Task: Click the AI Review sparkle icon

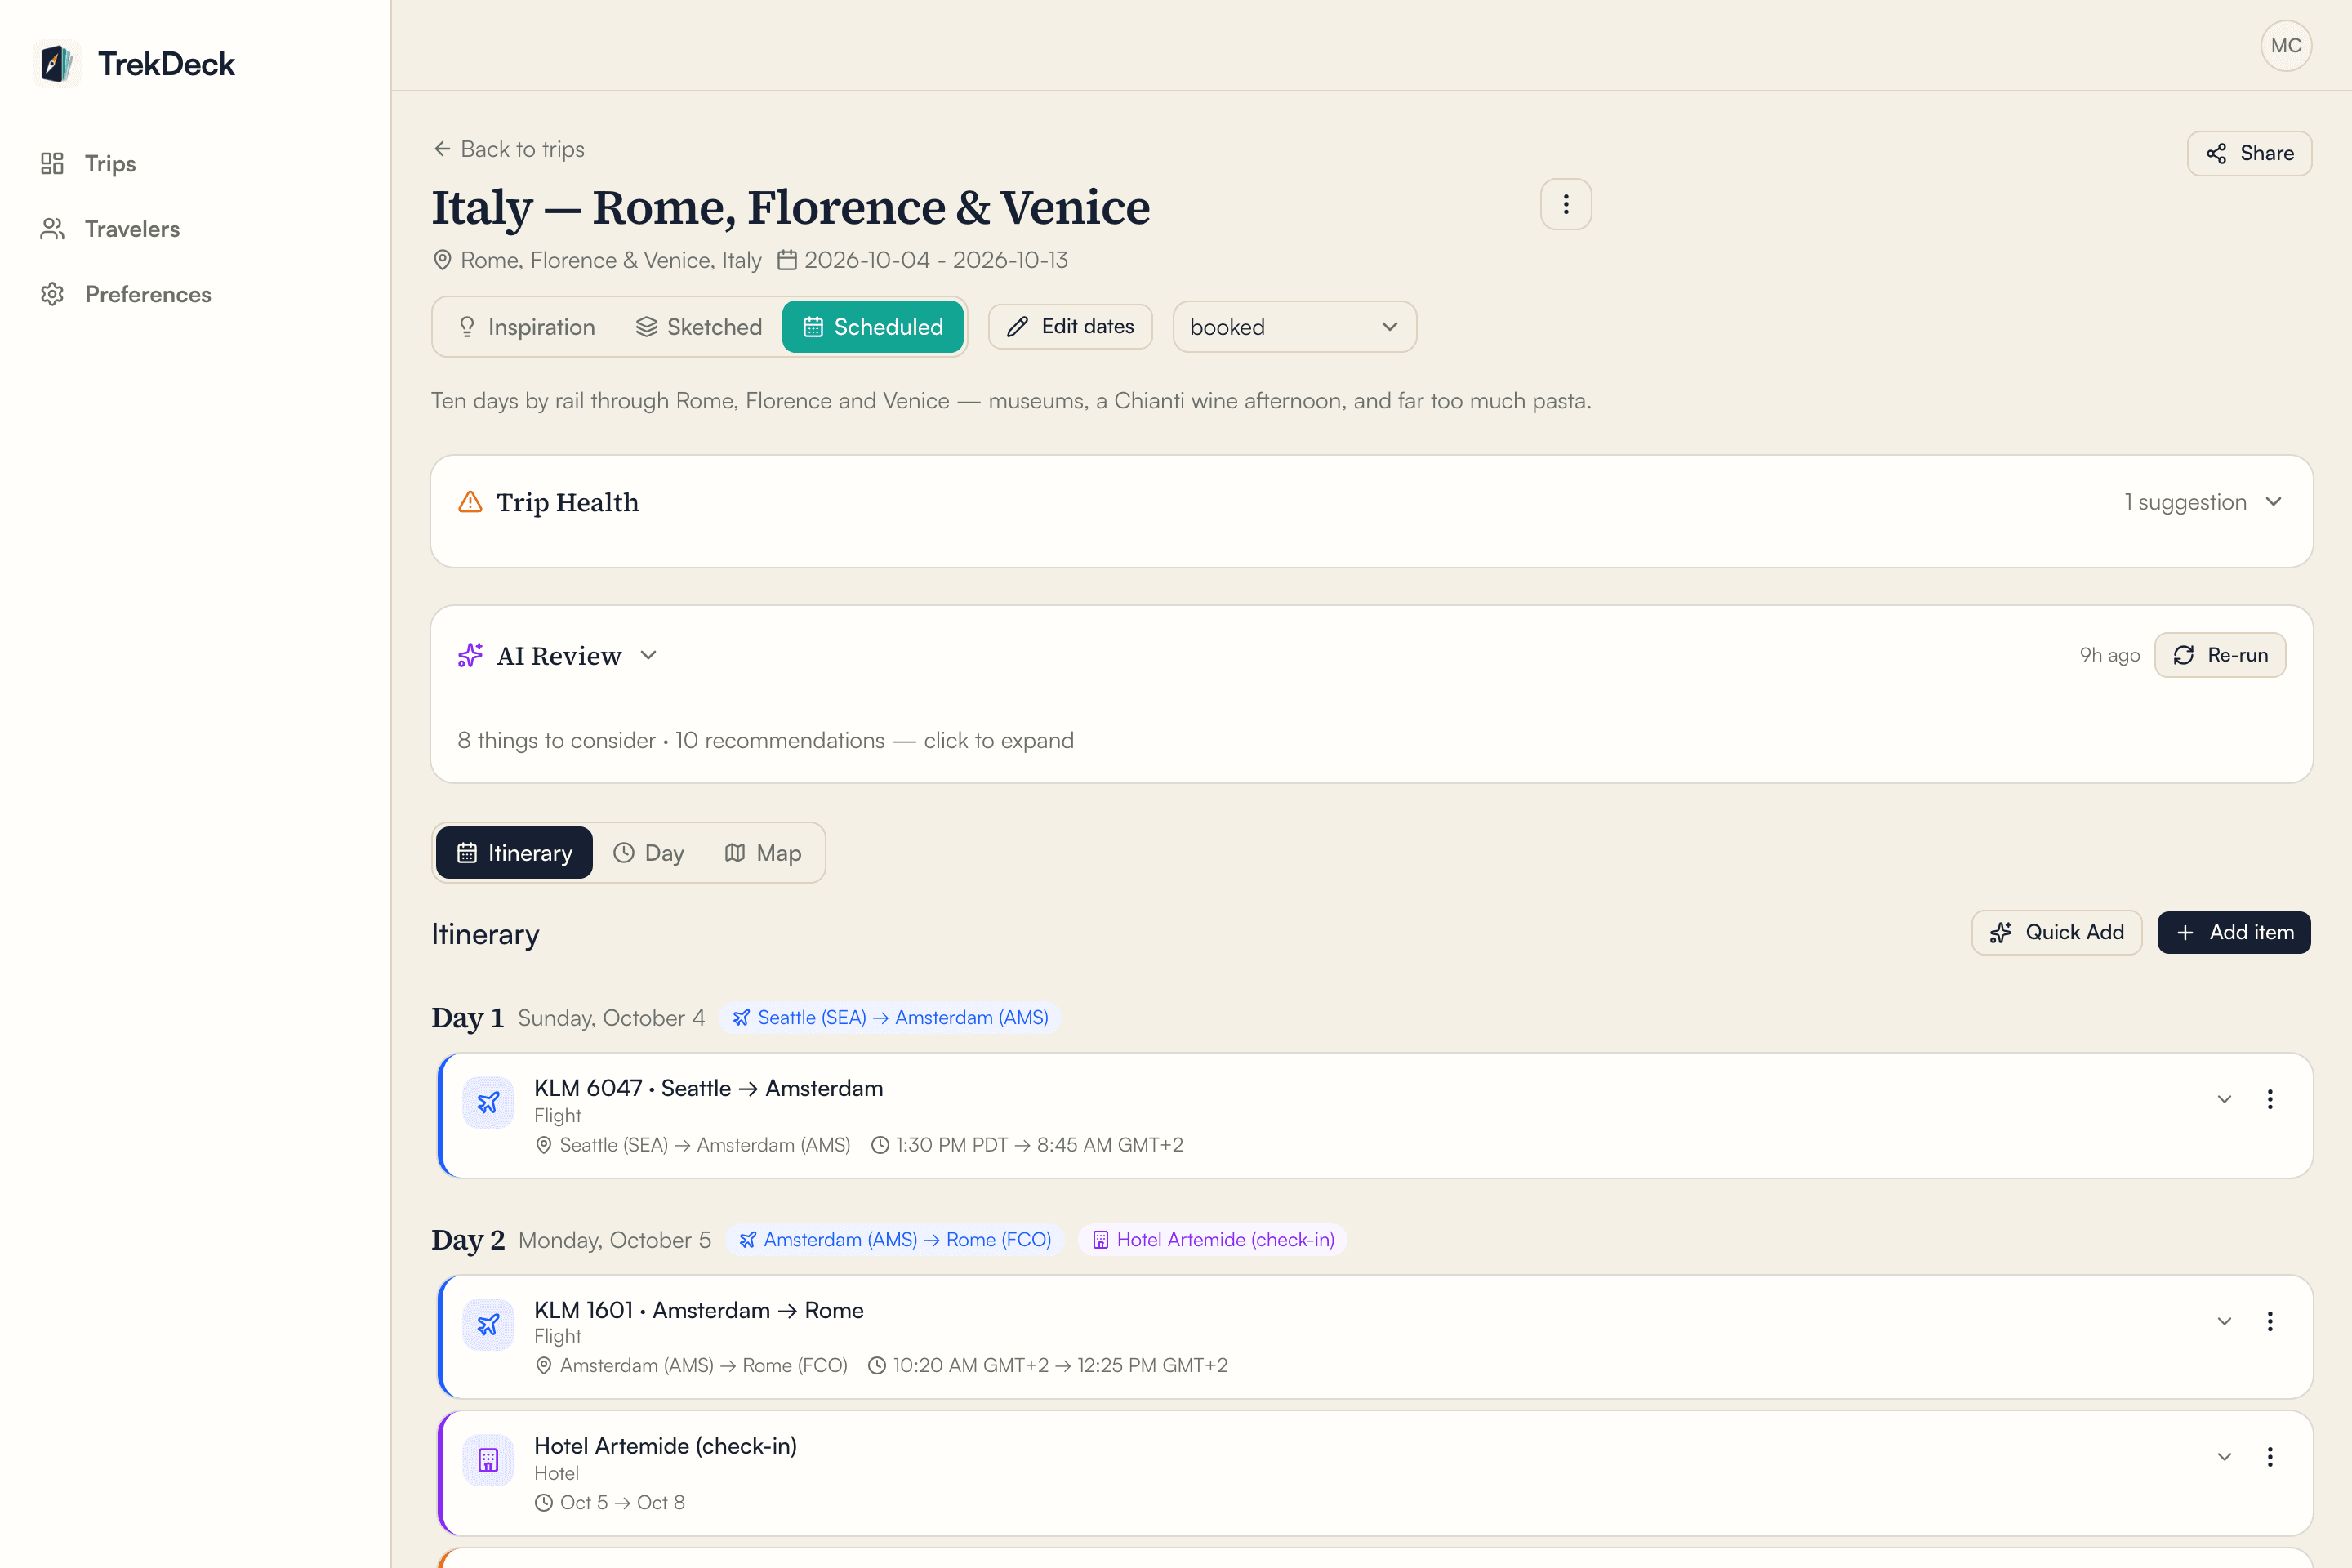Action: pyautogui.click(x=470, y=655)
